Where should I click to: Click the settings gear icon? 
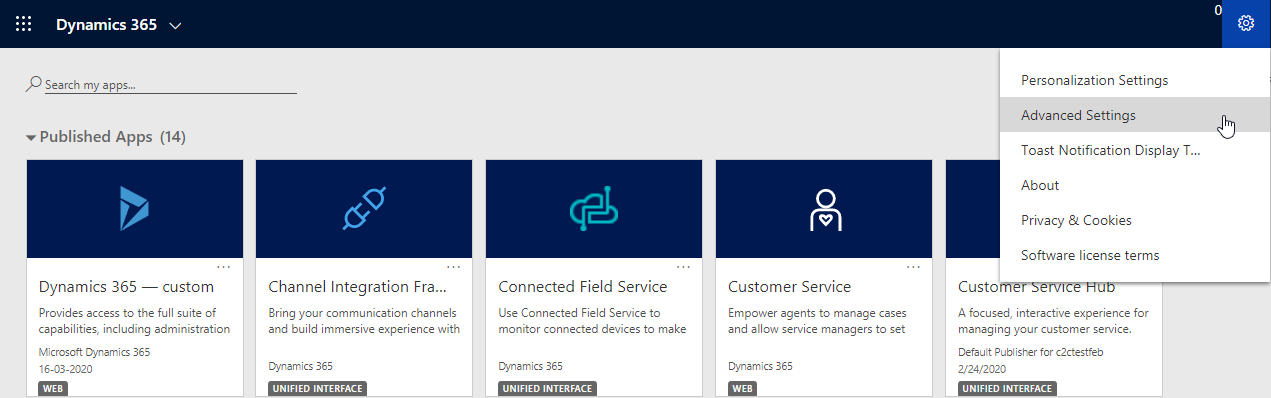[x=1246, y=24]
